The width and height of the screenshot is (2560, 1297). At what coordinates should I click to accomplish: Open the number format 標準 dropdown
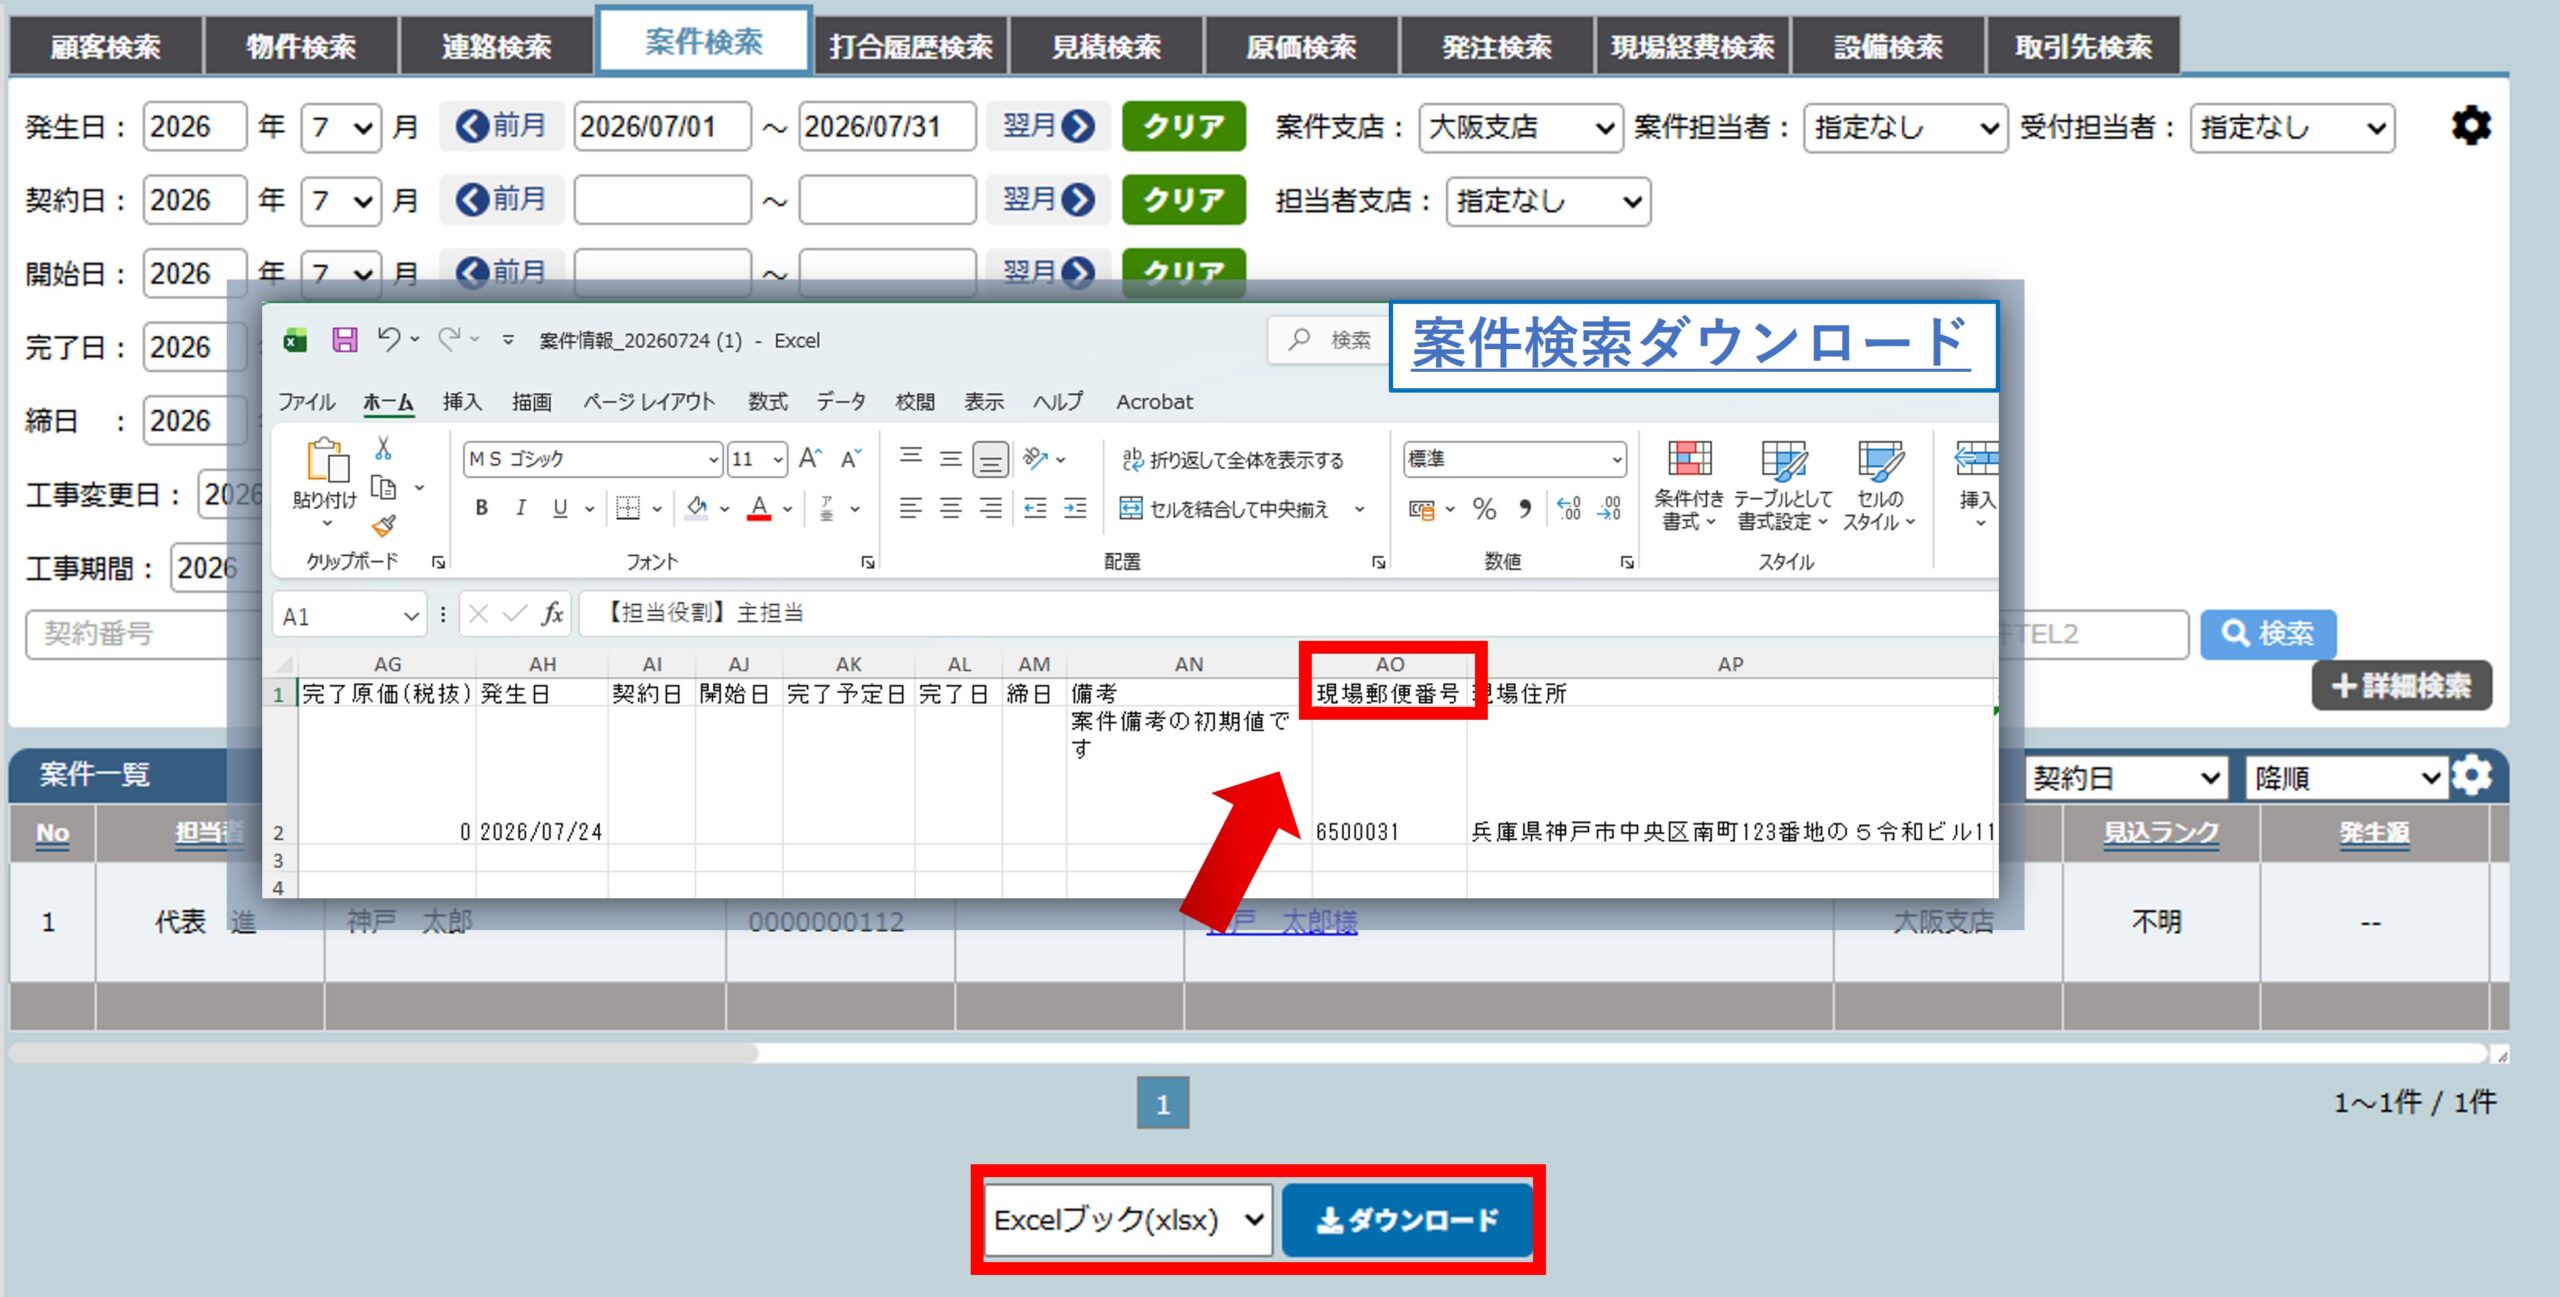coord(1616,460)
